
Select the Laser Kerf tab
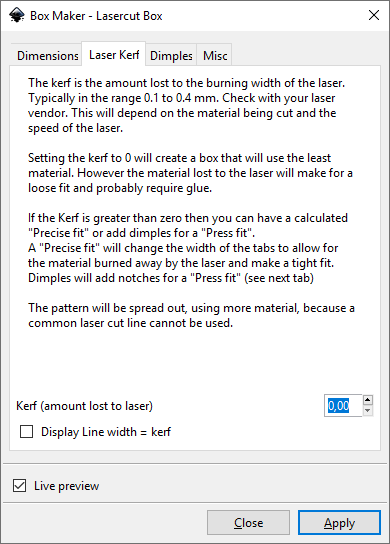click(114, 54)
